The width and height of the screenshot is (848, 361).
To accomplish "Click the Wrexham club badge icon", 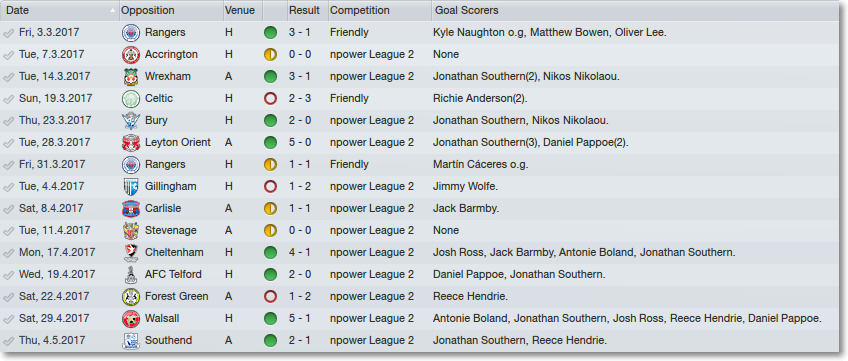I will pos(130,77).
